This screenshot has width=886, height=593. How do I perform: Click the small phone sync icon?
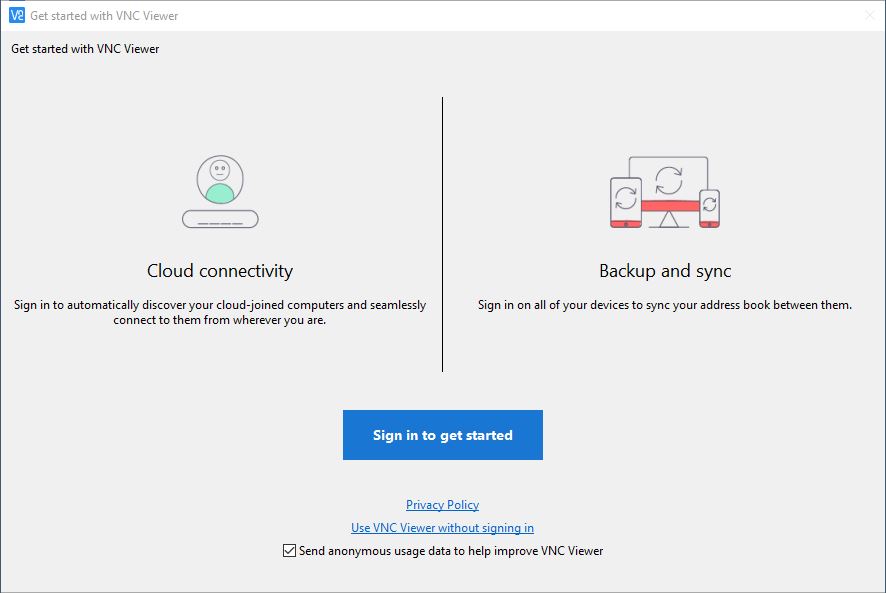pyautogui.click(x=709, y=208)
